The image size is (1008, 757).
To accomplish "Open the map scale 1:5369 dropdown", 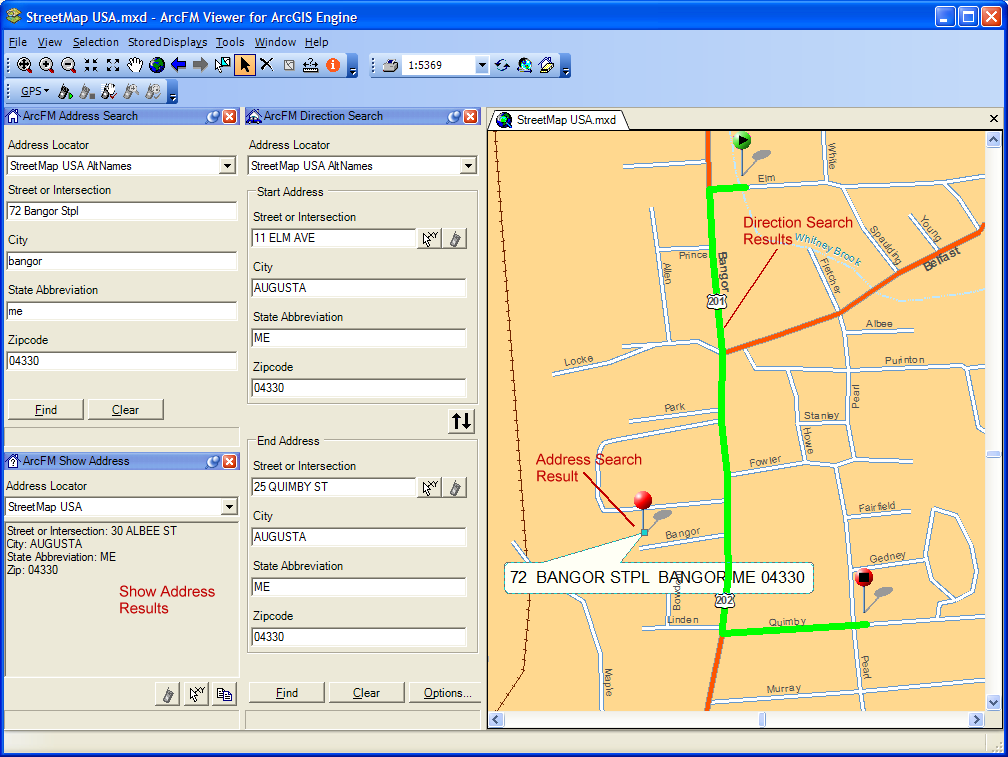I will pos(481,66).
